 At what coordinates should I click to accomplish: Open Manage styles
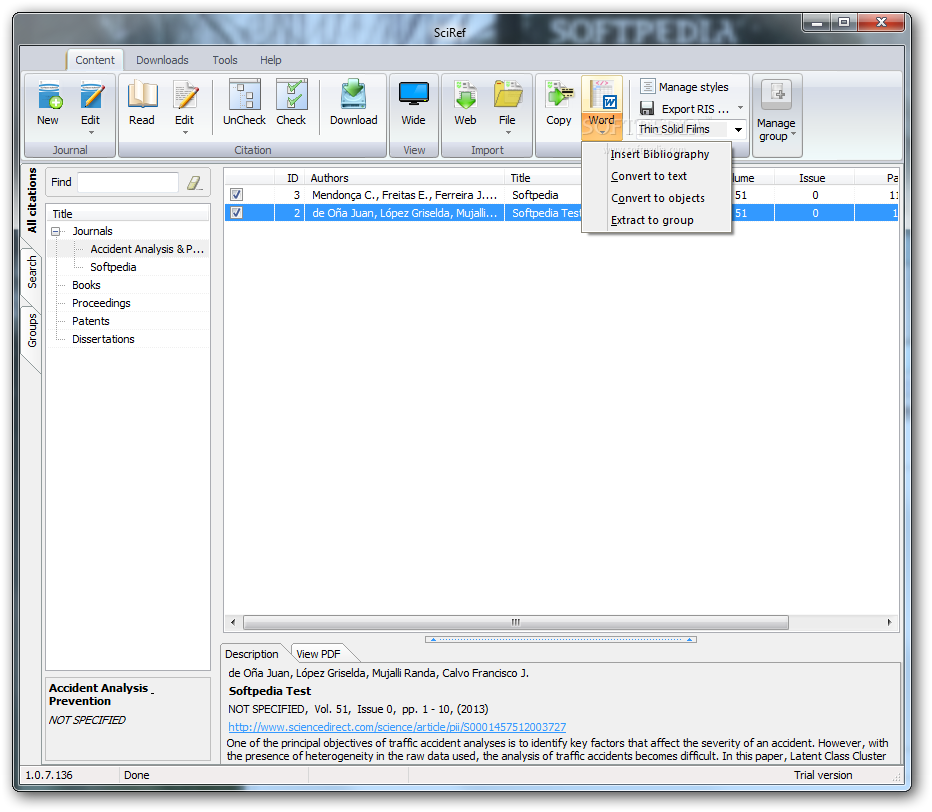point(685,87)
